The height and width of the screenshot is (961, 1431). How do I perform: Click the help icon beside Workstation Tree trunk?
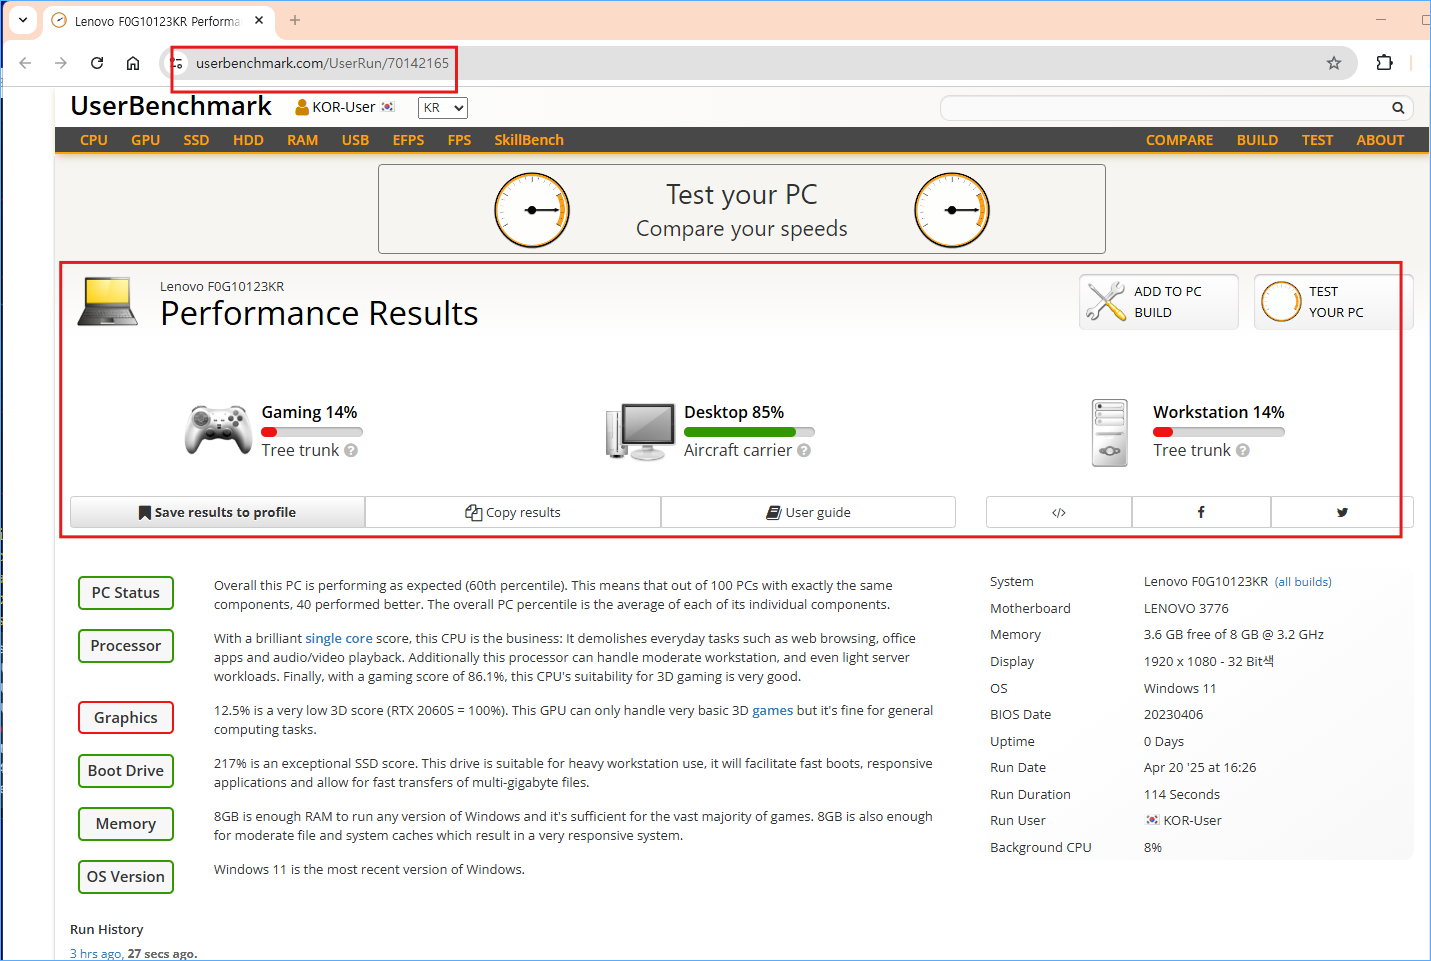(1243, 451)
